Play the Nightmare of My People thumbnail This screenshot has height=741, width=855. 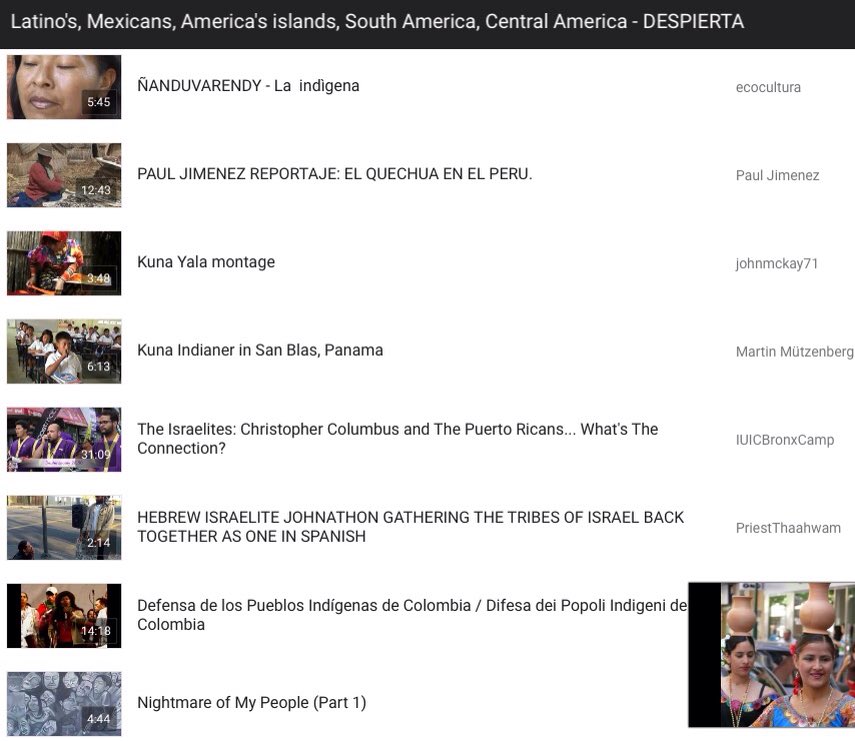coord(63,702)
